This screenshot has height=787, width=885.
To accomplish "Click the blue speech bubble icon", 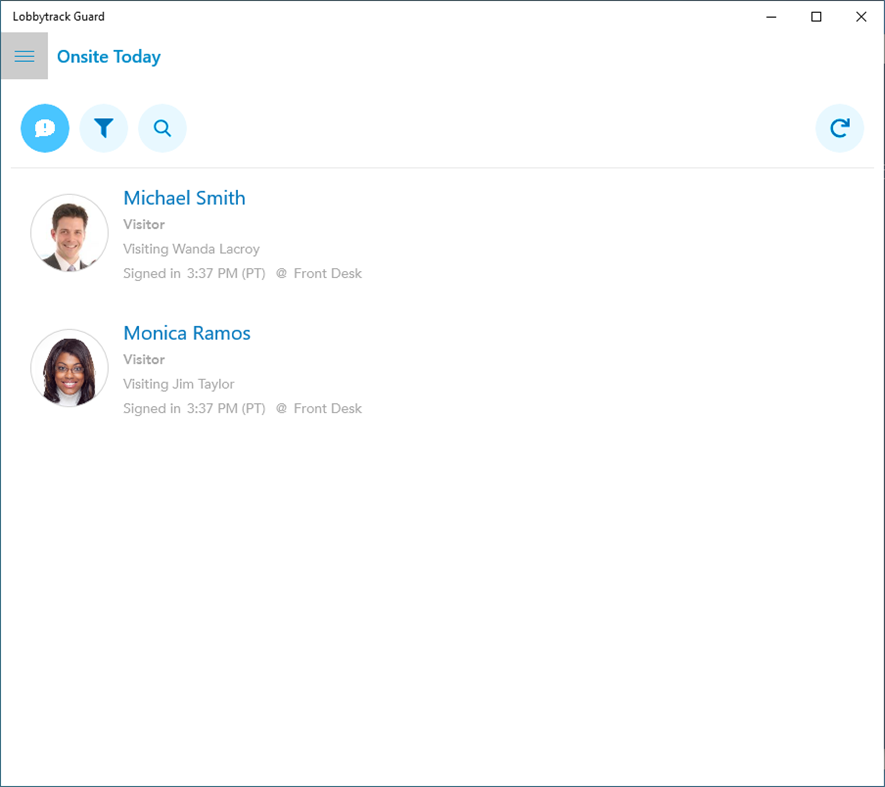I will (44, 128).
